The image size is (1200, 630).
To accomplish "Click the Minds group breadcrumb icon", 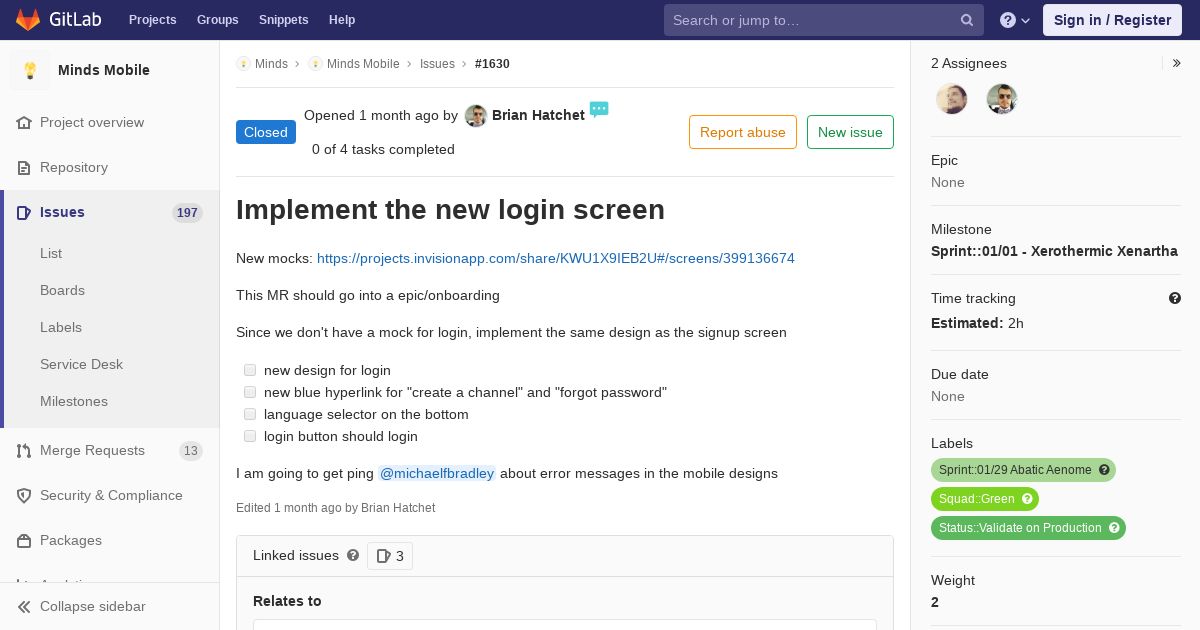I will tap(243, 64).
